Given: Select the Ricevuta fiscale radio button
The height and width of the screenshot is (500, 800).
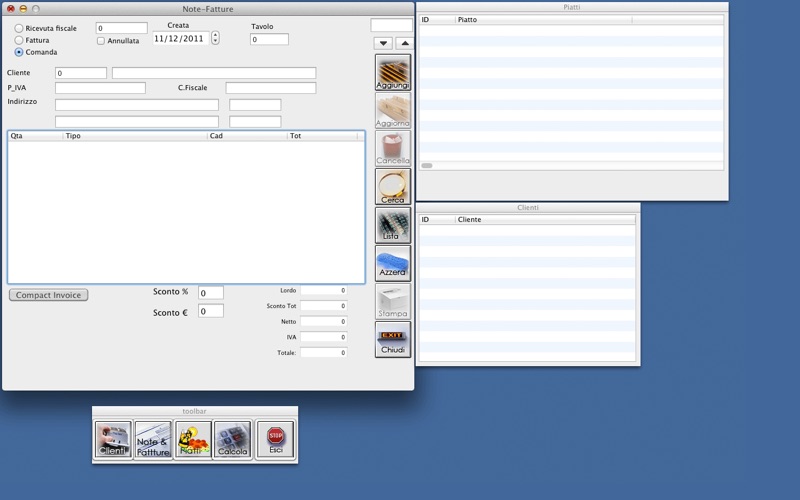Looking at the screenshot, I should click(x=19, y=28).
